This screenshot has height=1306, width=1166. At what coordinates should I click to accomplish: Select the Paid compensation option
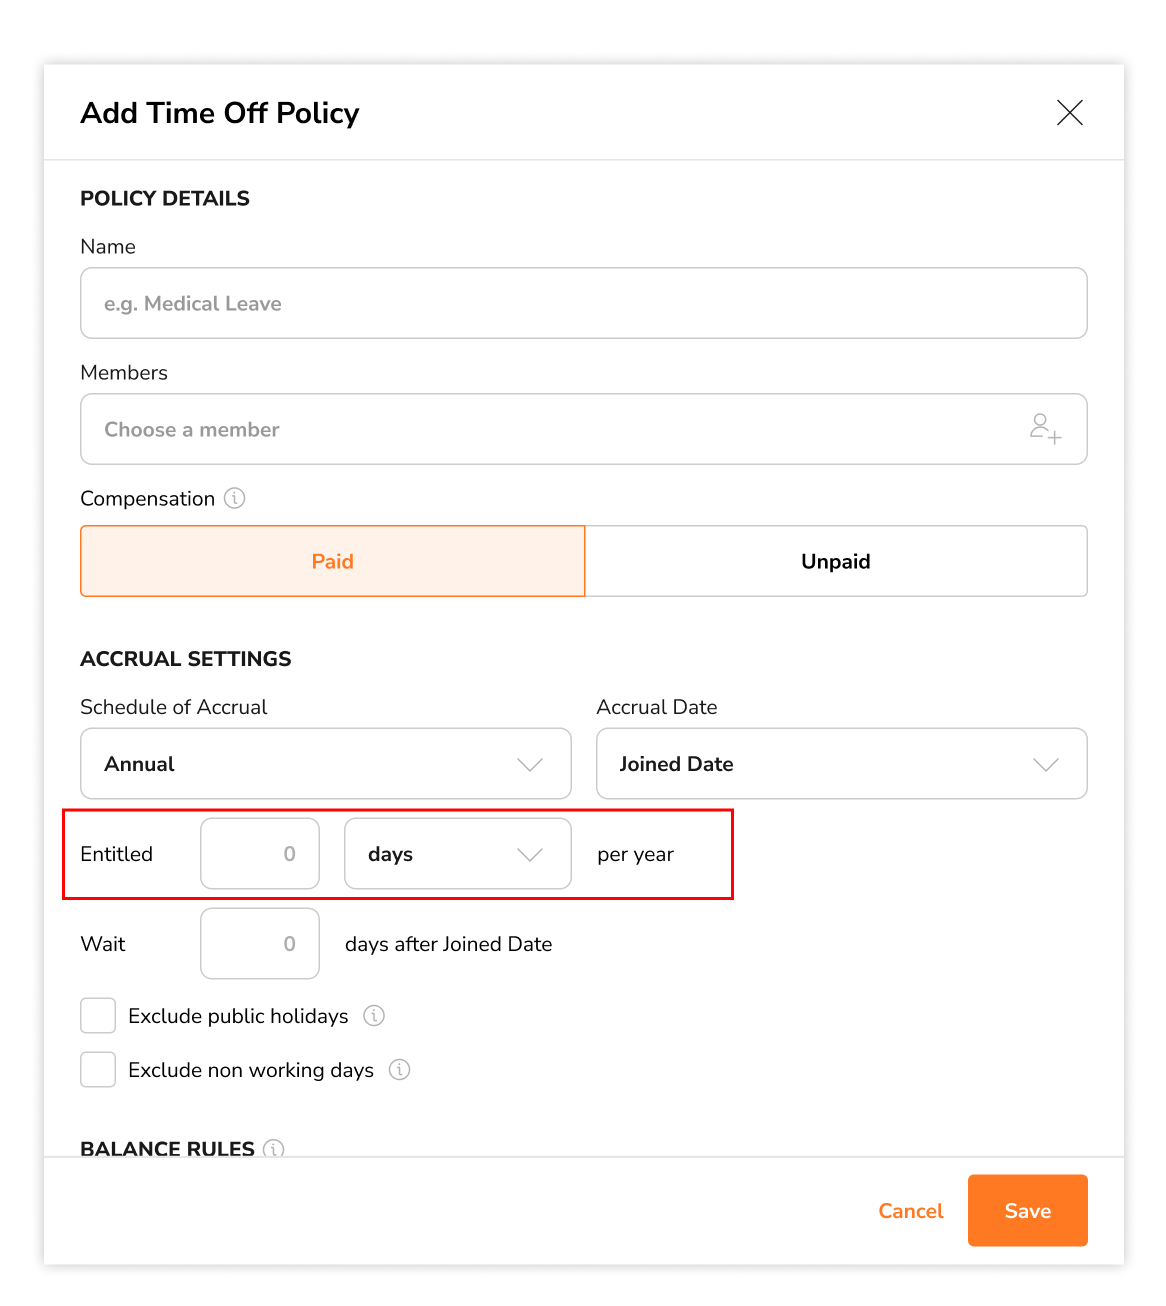pos(332,561)
